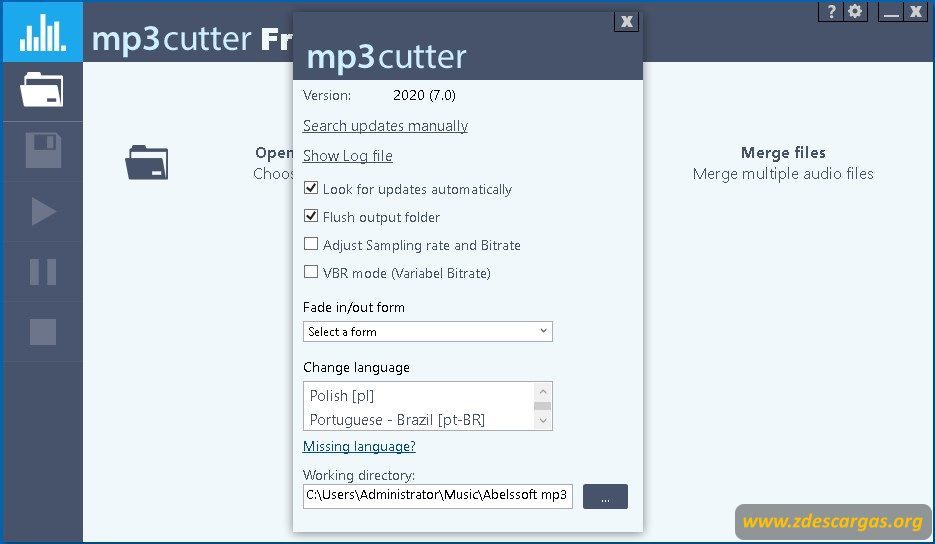Close the mp3cutter settings dialog

[x=626, y=22]
